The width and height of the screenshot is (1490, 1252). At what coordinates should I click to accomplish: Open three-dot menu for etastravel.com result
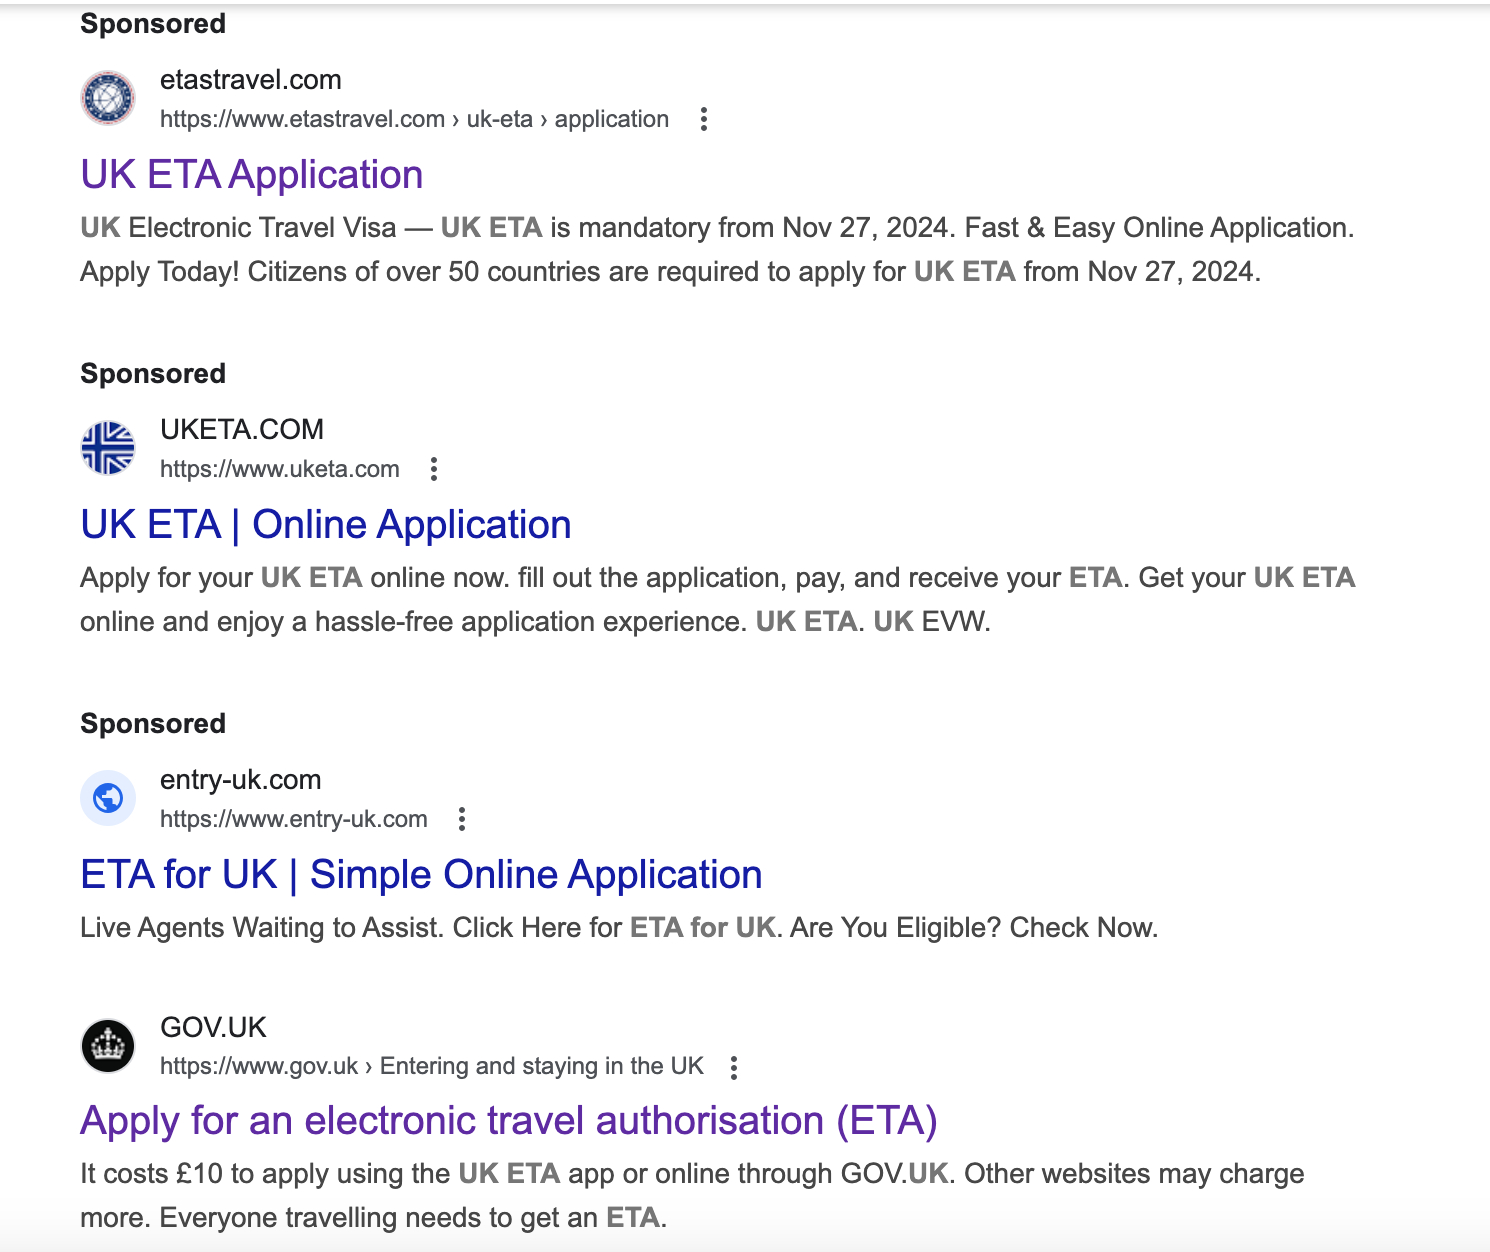pos(704,119)
